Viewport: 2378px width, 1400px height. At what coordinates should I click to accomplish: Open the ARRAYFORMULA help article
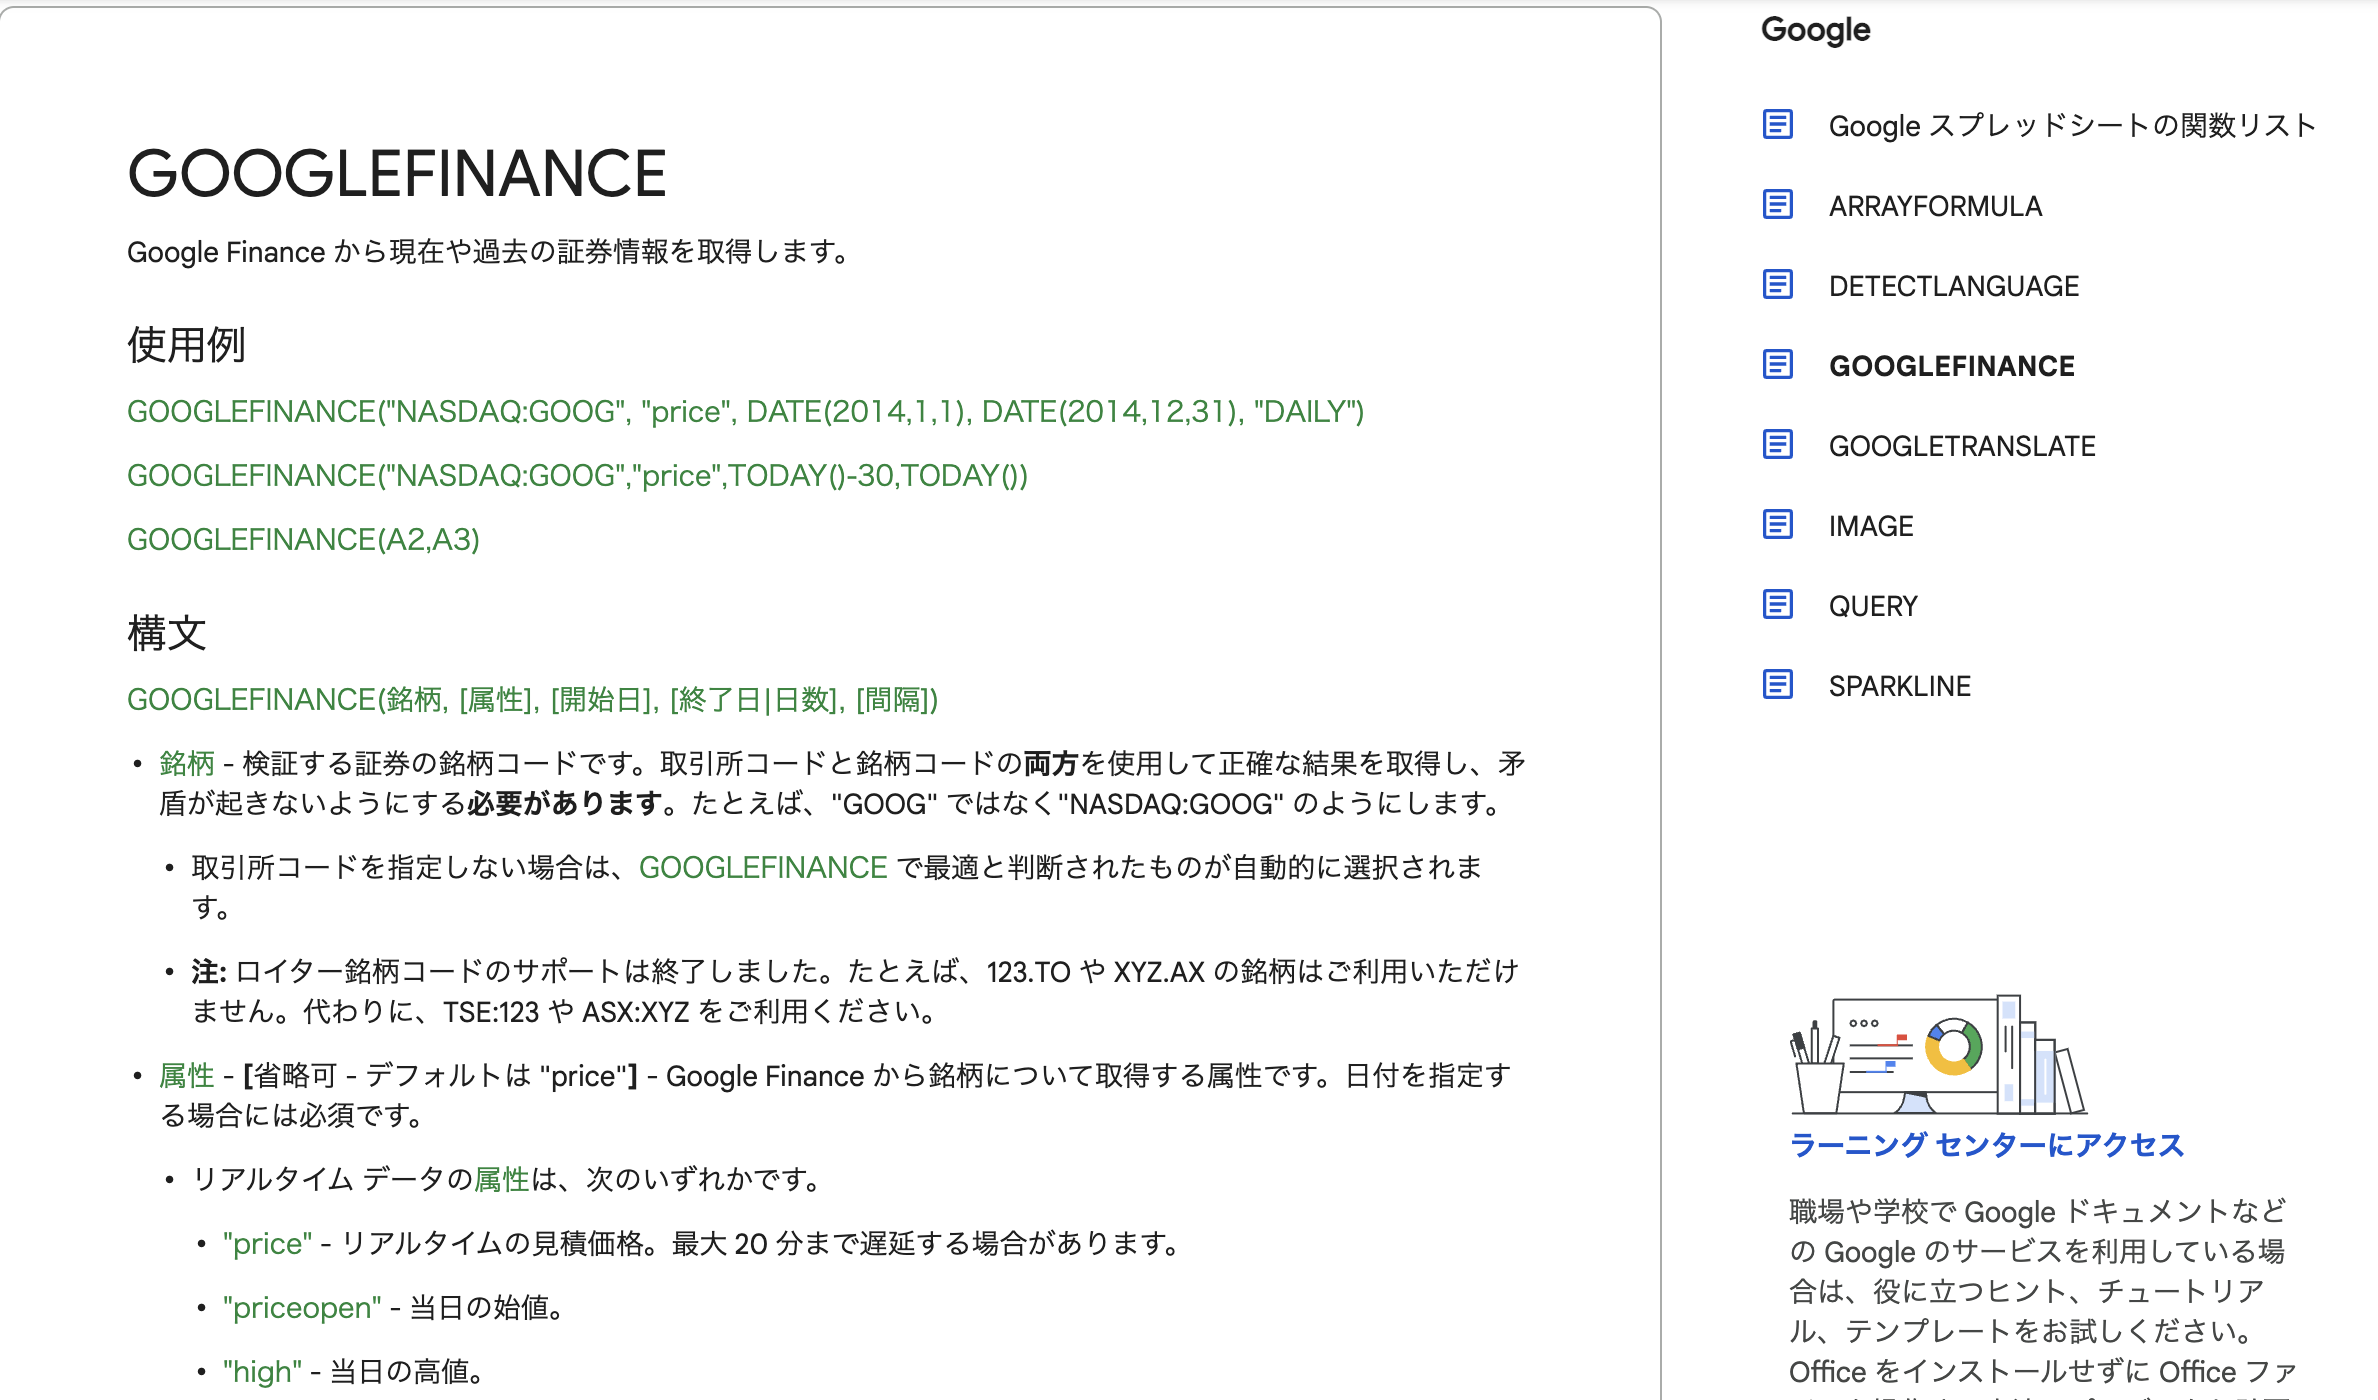tap(1936, 206)
